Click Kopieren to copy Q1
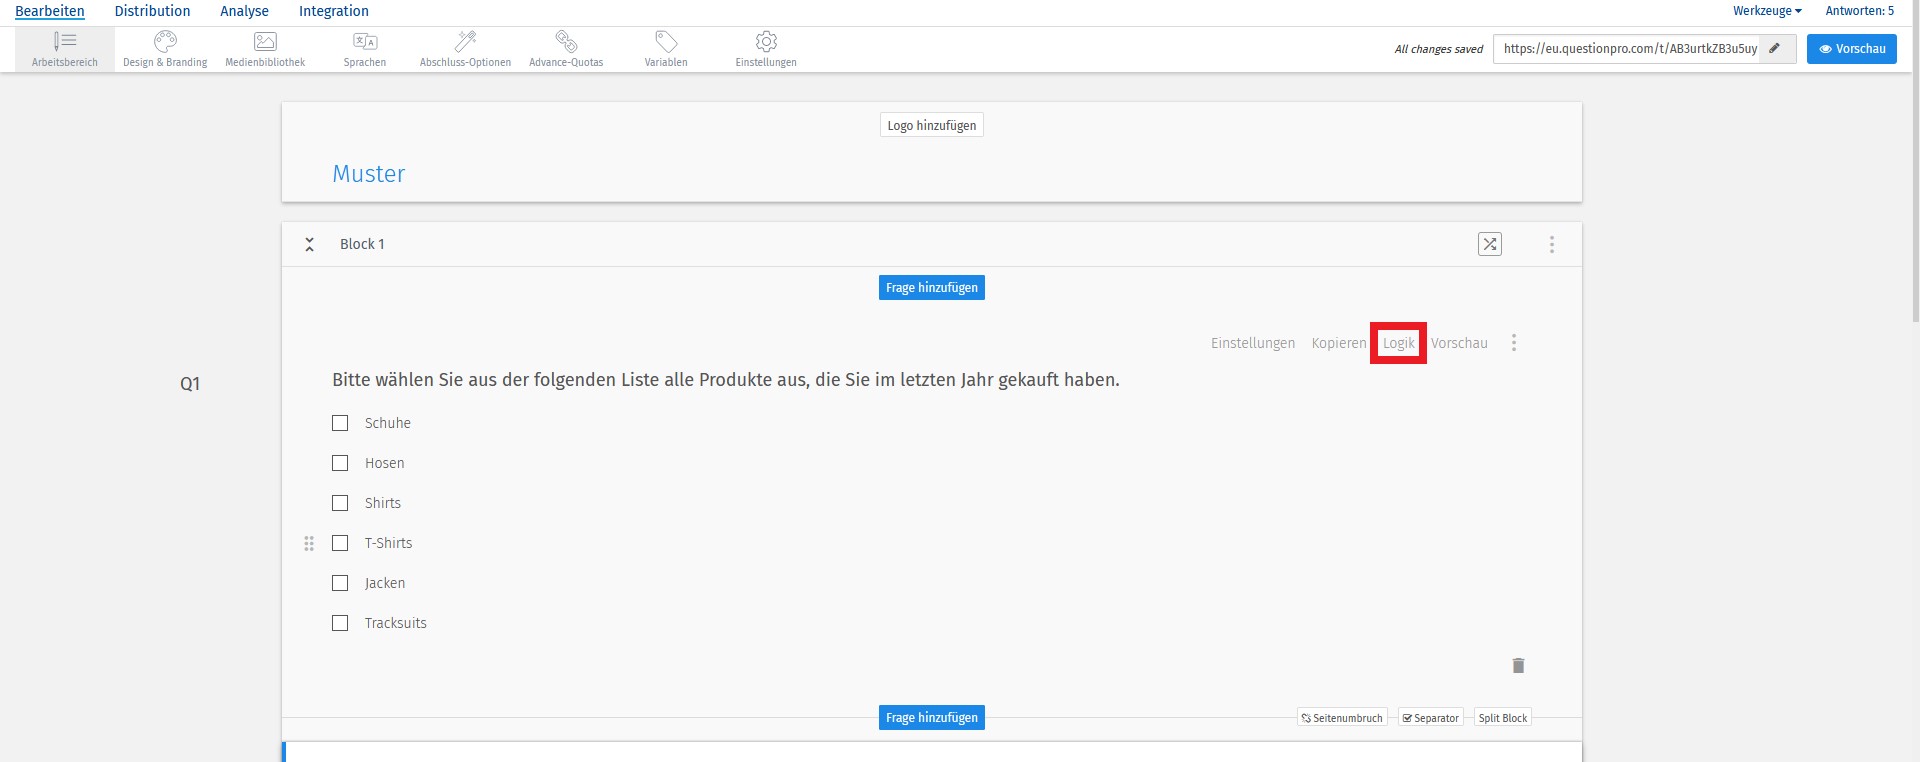The width and height of the screenshot is (1920, 762). (x=1339, y=343)
